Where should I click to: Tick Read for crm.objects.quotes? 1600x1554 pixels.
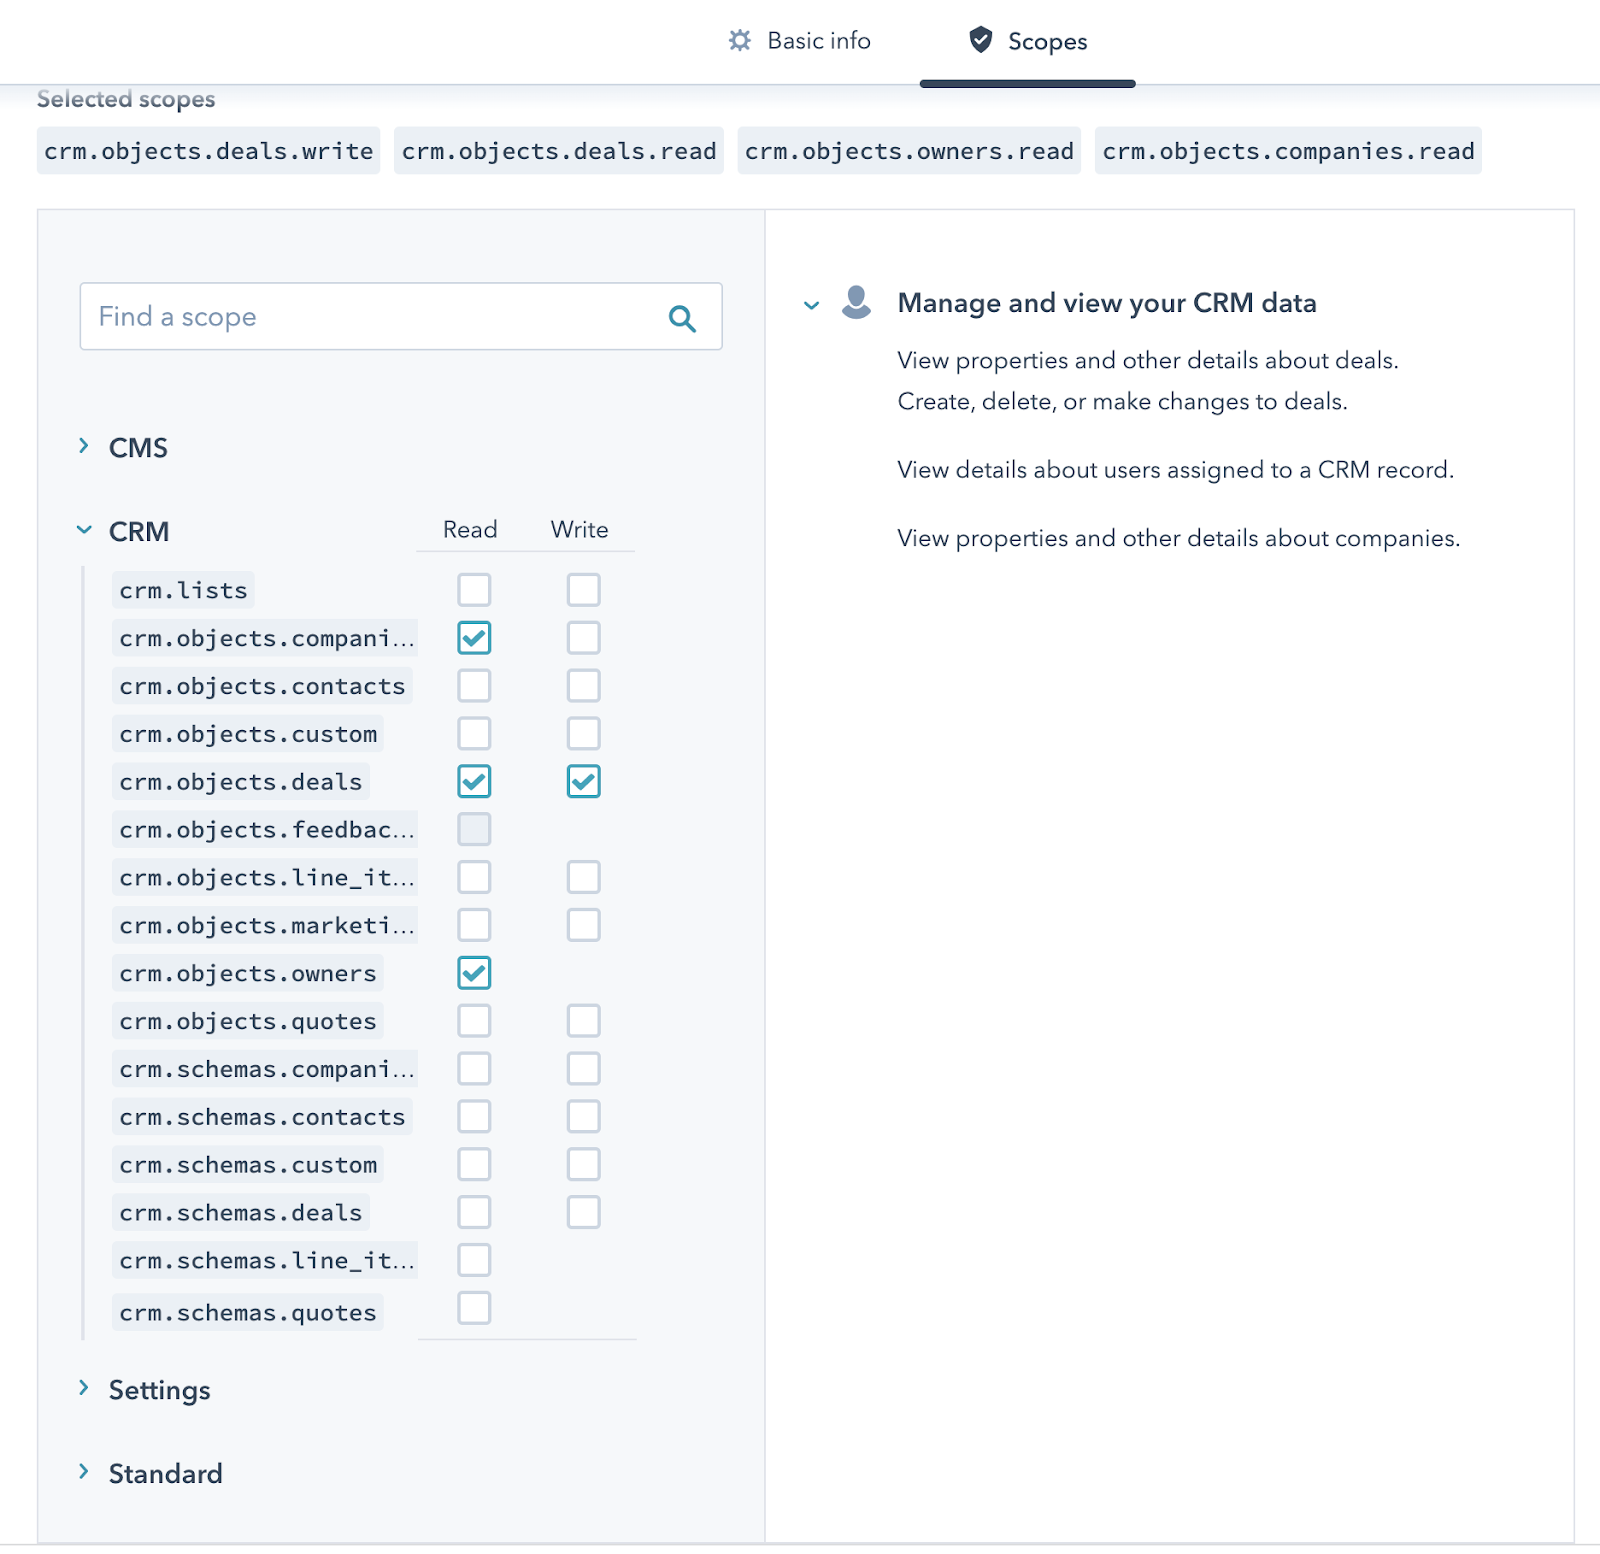474,1021
